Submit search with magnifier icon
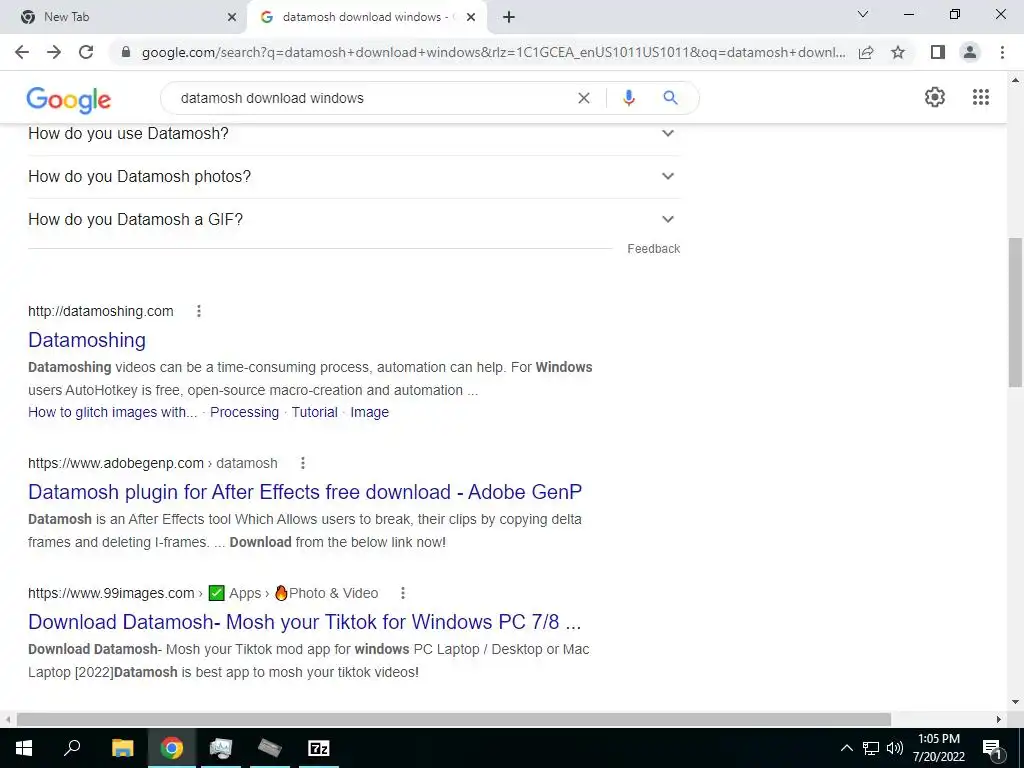 [670, 98]
